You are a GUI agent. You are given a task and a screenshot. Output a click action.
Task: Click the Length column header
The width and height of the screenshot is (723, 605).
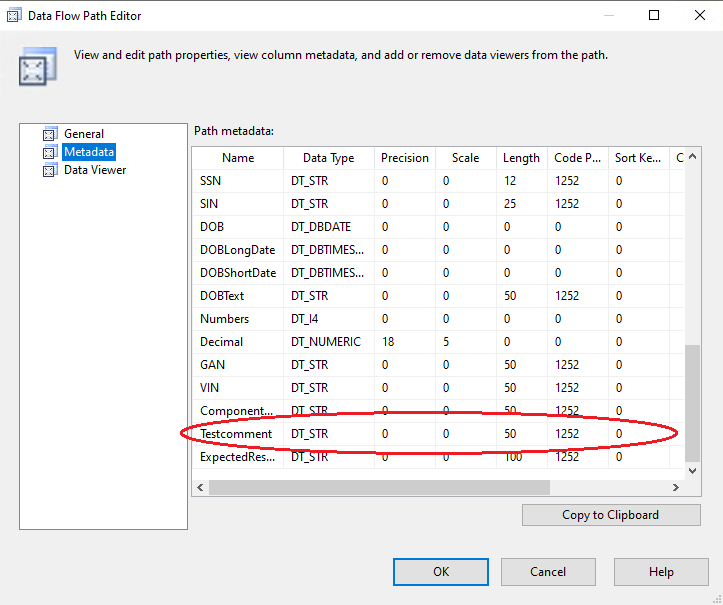pyautogui.click(x=521, y=158)
